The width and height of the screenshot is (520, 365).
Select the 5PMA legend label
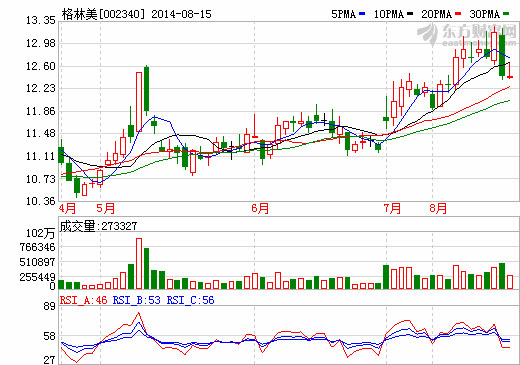pos(344,14)
